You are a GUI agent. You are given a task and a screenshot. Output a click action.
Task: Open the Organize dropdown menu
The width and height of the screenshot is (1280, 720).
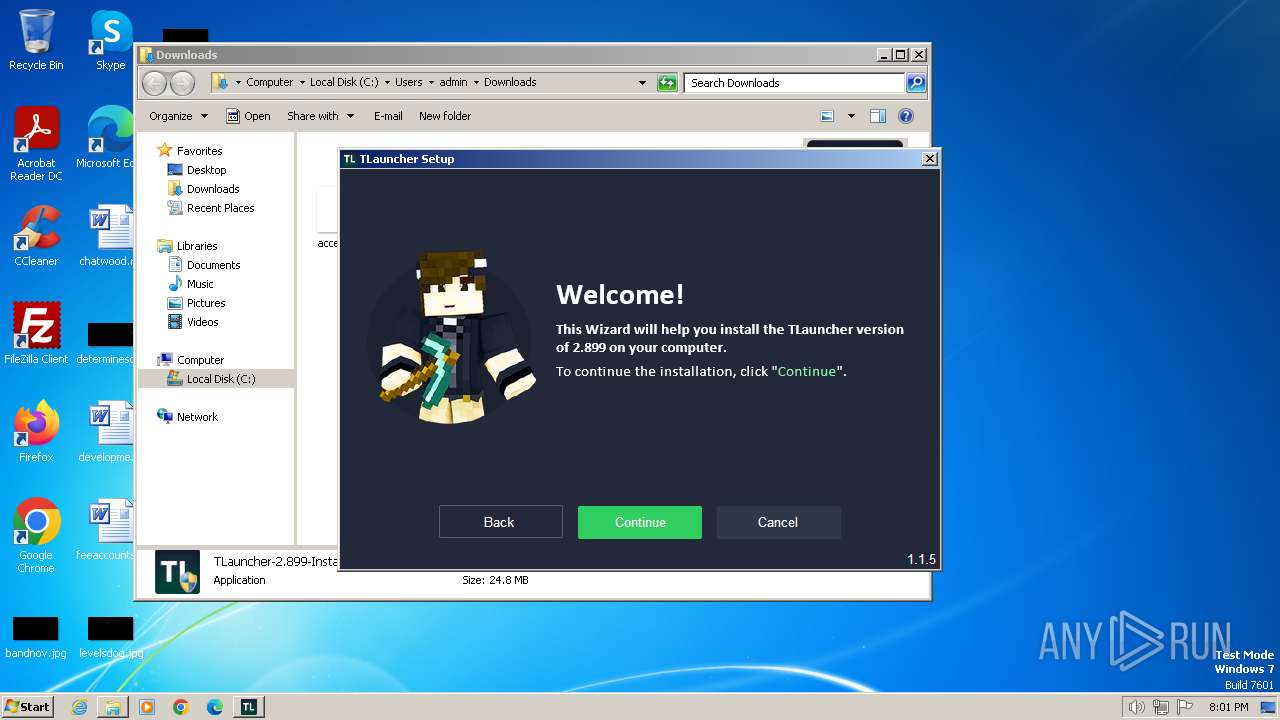coord(178,116)
